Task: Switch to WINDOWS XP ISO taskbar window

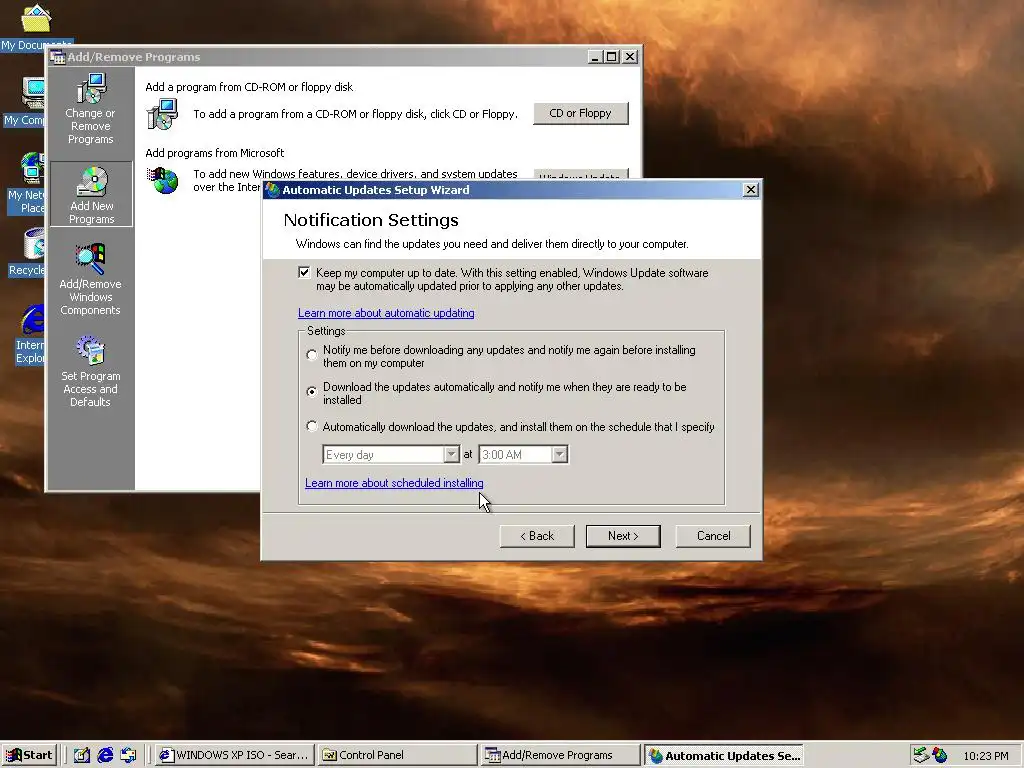Action: 236,755
